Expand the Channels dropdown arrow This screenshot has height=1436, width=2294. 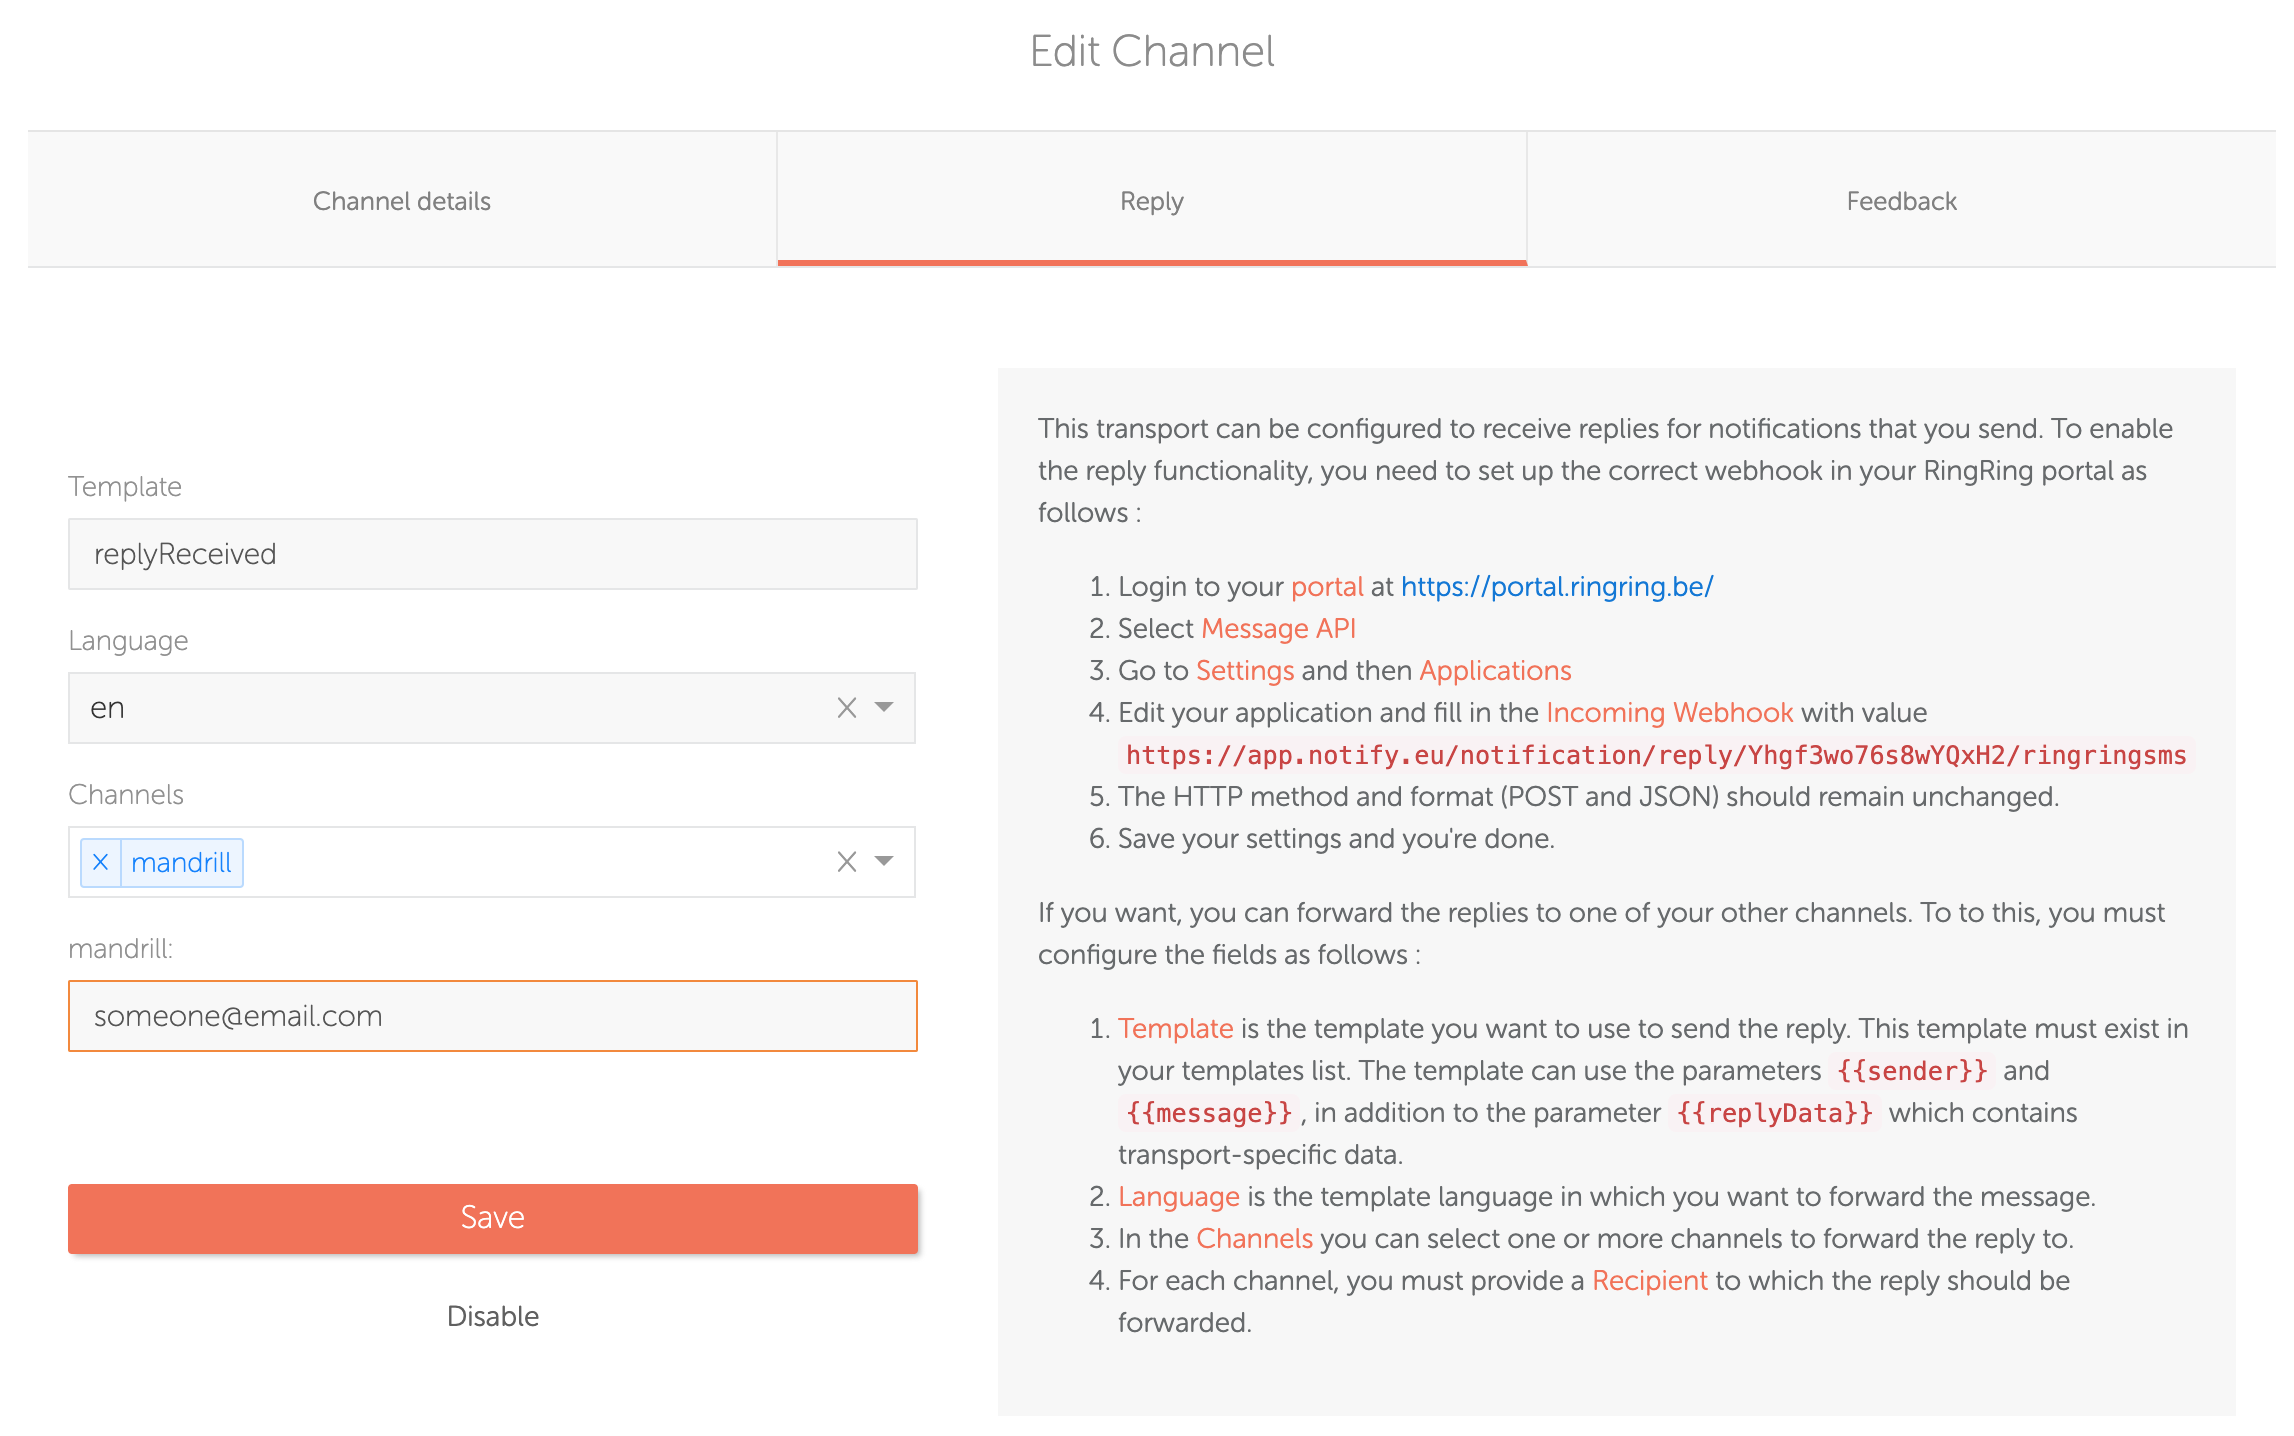884,862
